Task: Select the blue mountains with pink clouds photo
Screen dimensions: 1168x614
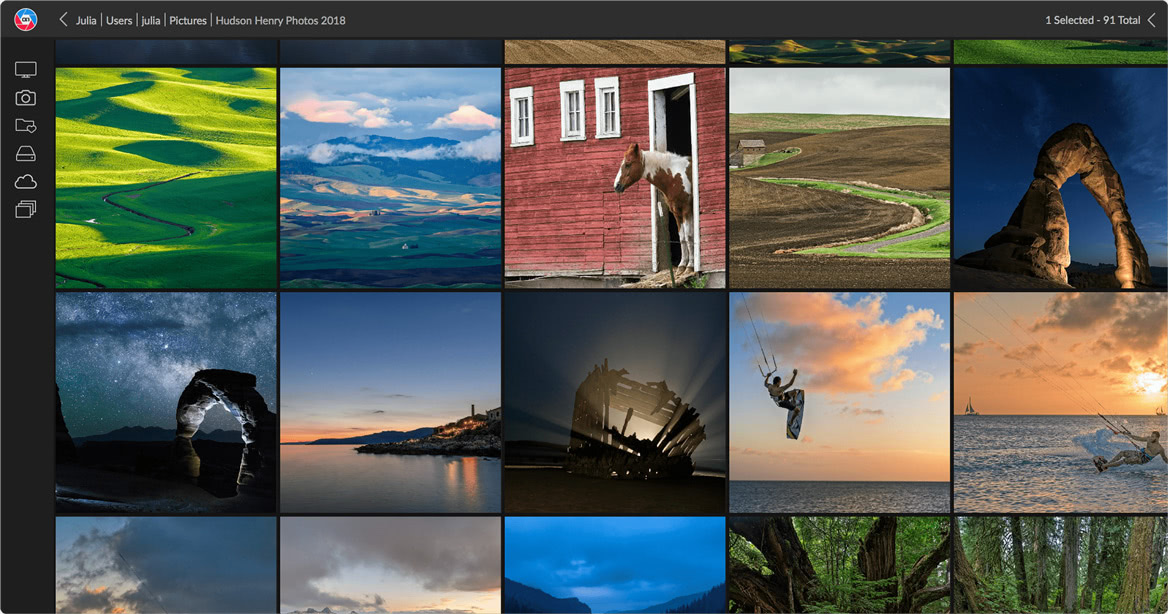Action: [390, 177]
